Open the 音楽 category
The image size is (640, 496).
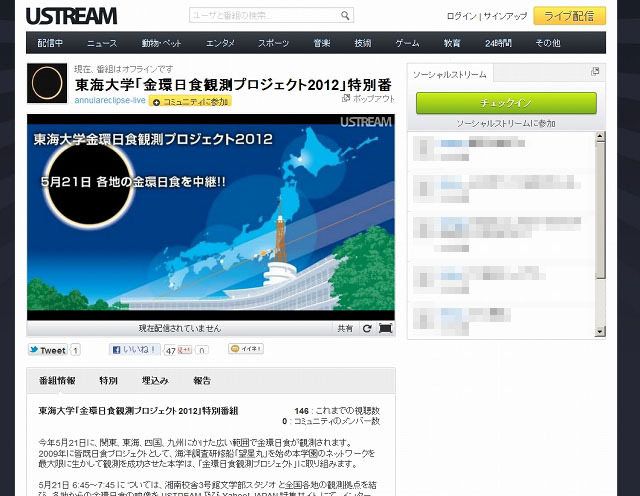[322, 43]
